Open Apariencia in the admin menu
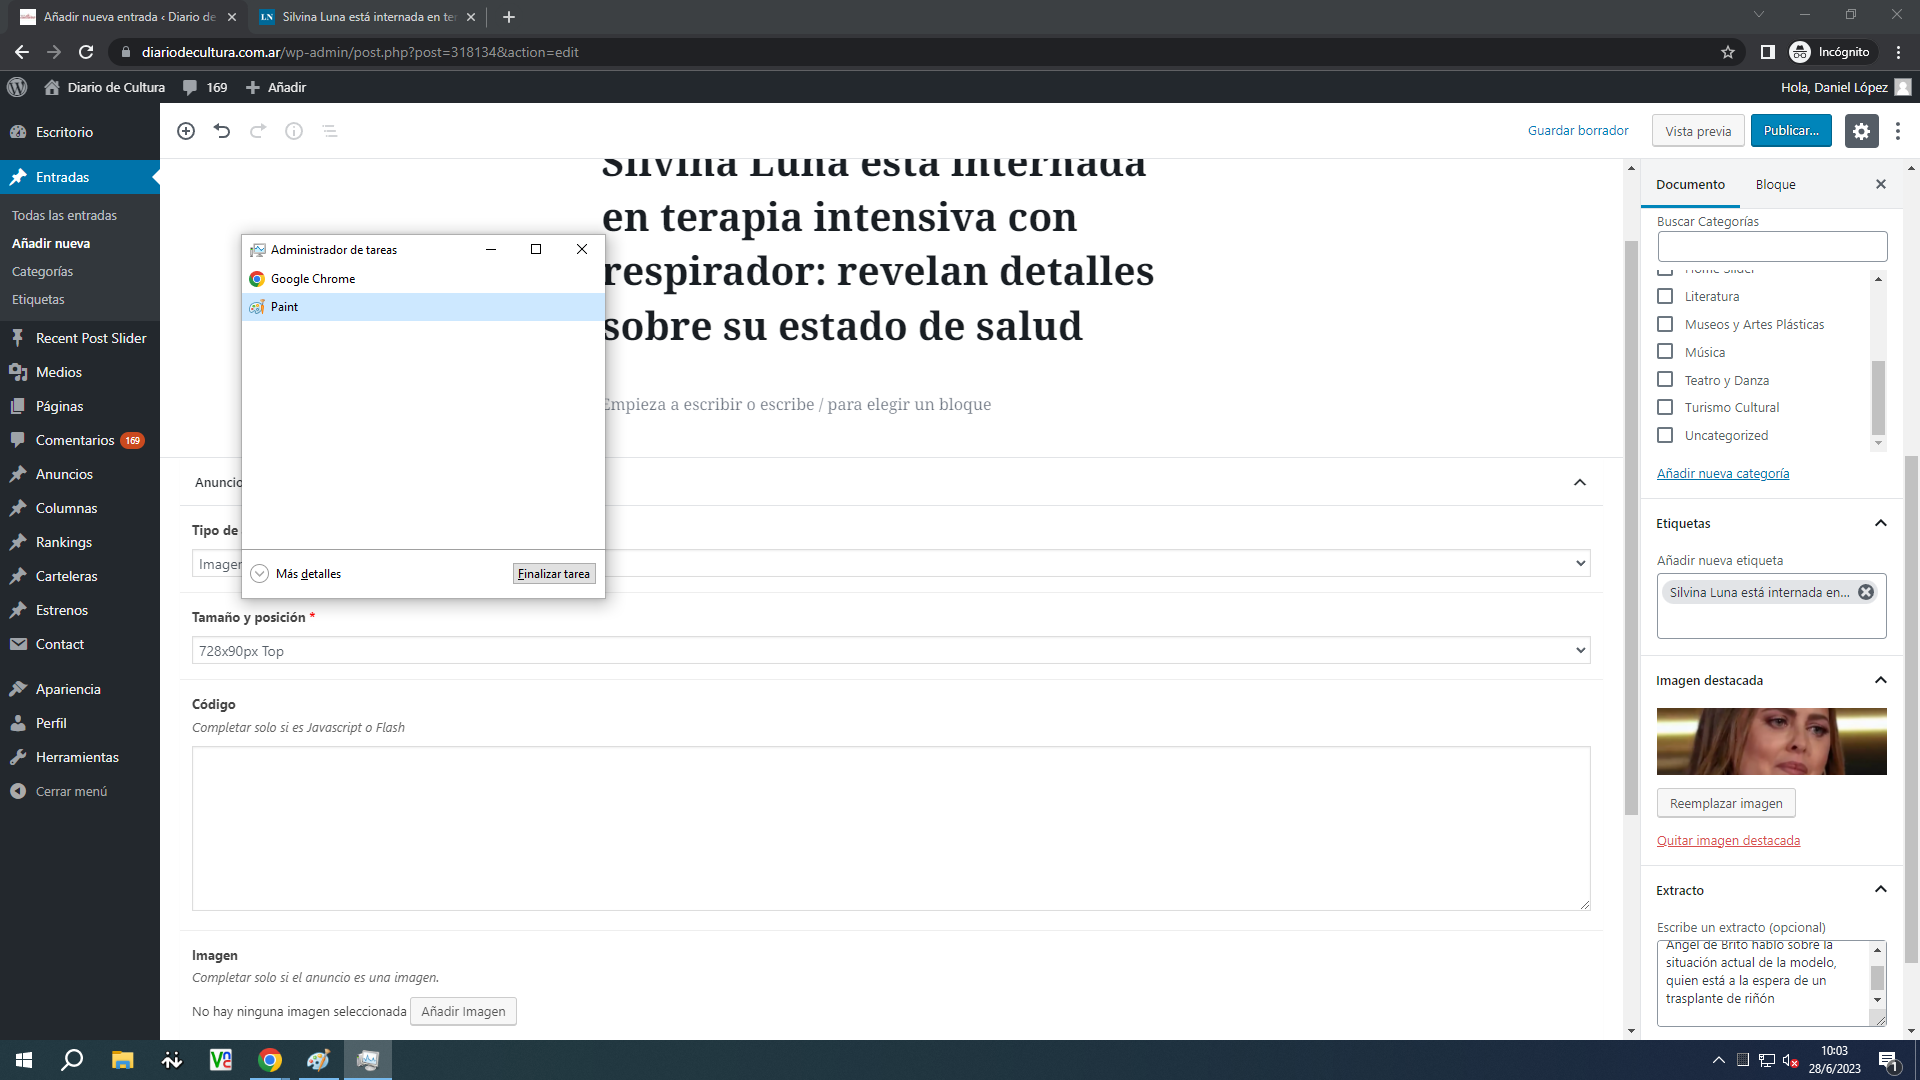The width and height of the screenshot is (1920, 1080). pos(68,689)
